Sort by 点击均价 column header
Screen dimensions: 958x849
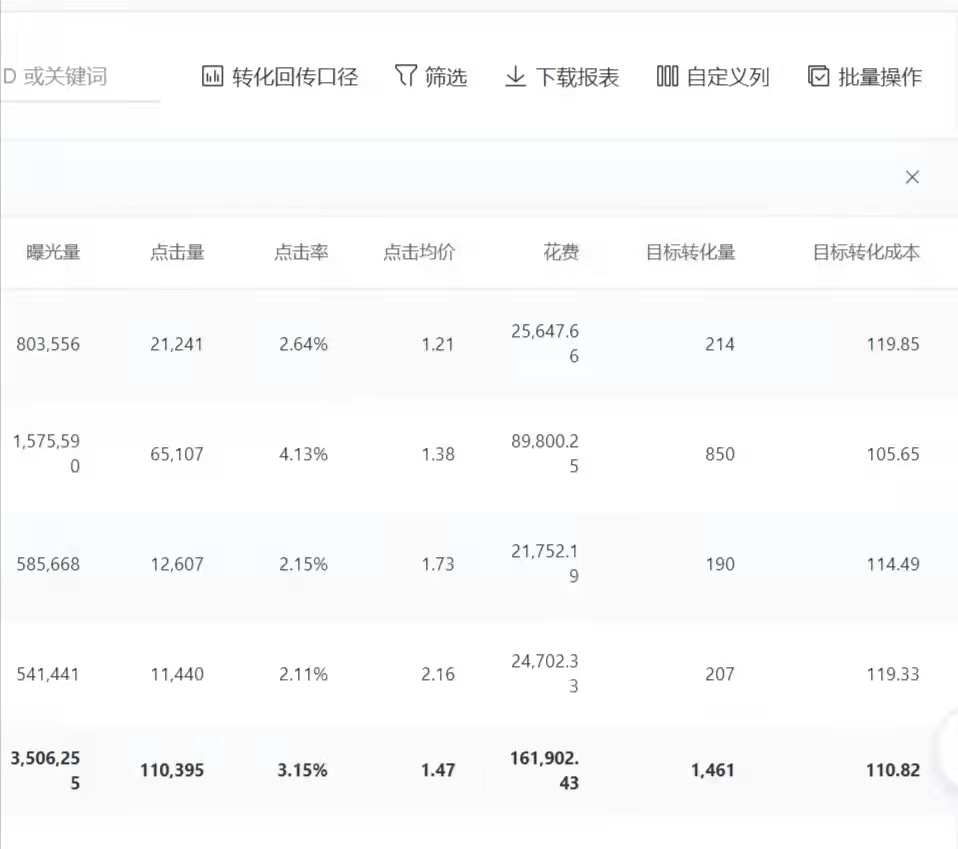(x=419, y=252)
